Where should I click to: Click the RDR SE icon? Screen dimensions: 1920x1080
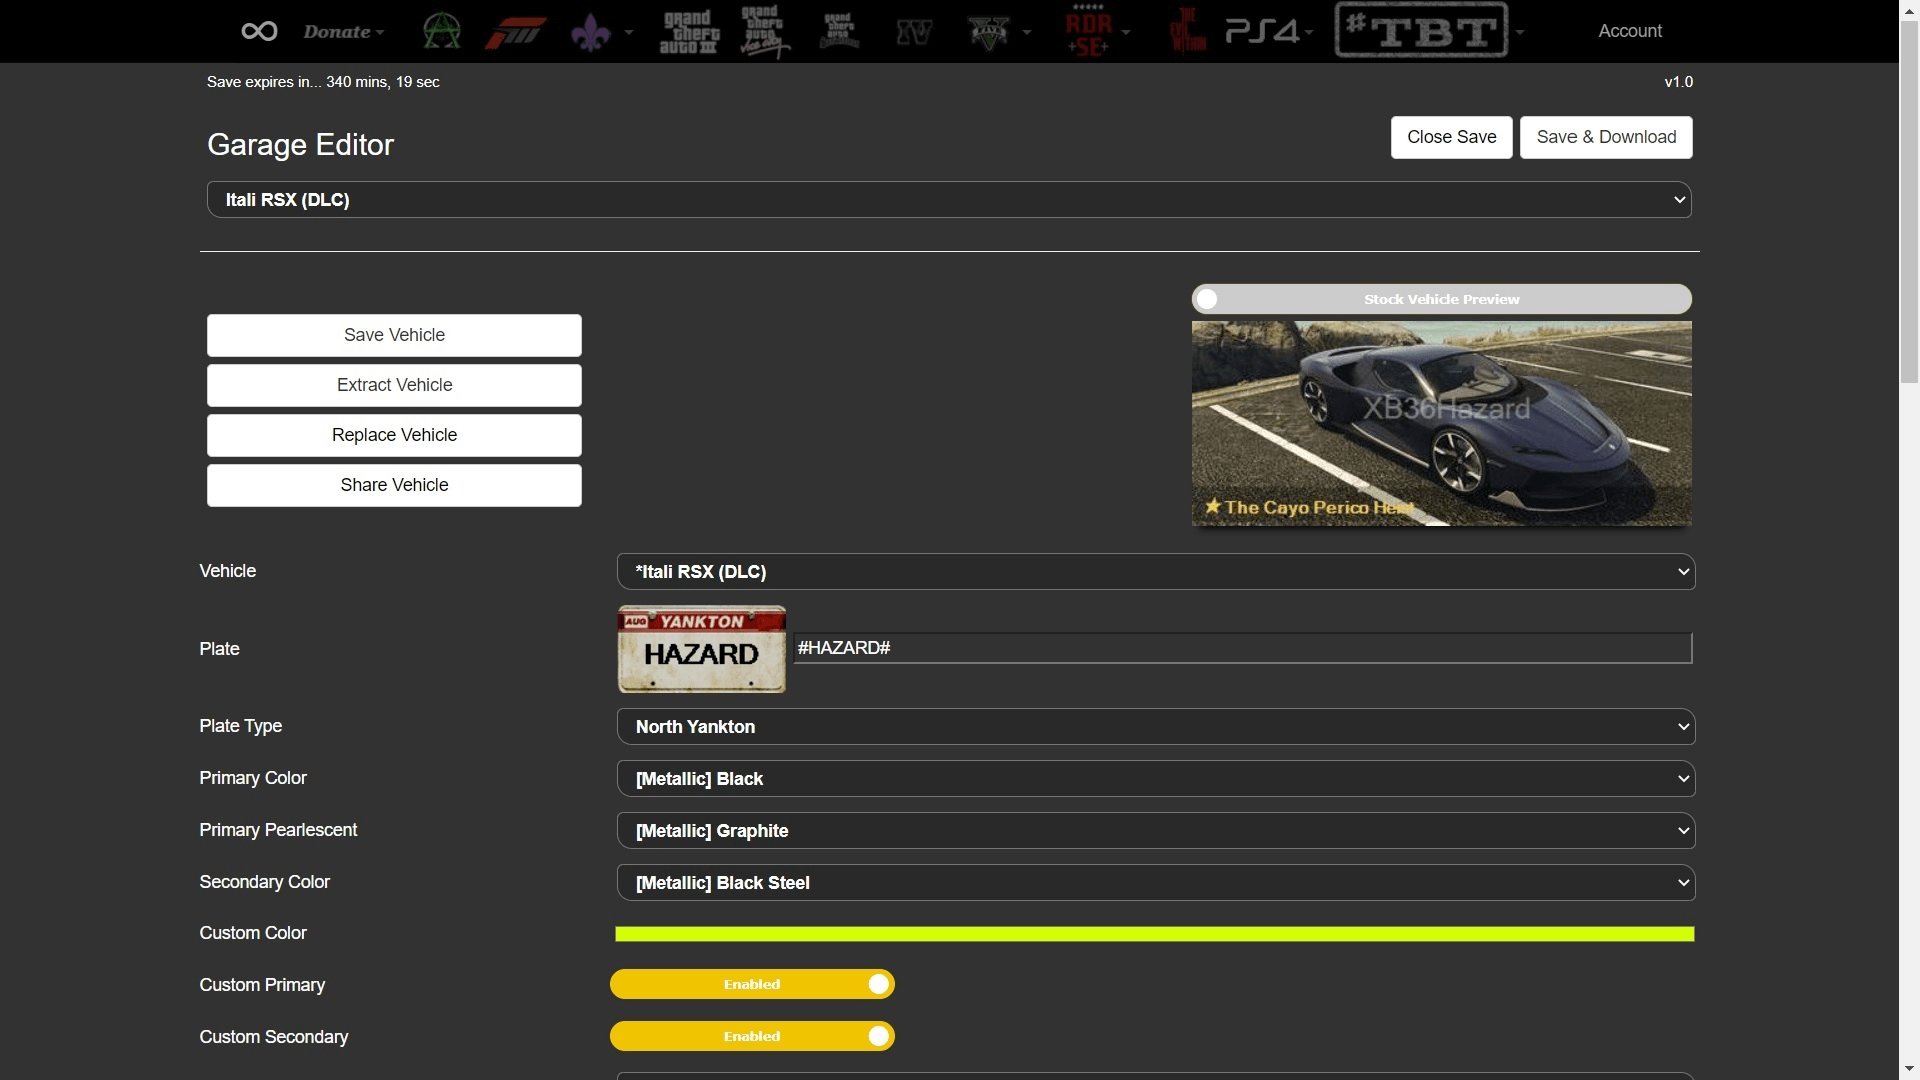[1089, 31]
